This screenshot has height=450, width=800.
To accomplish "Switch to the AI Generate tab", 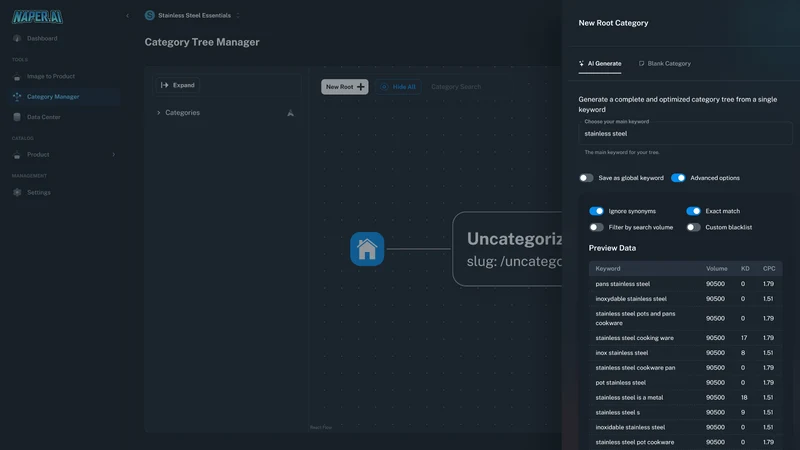I will tap(599, 64).
